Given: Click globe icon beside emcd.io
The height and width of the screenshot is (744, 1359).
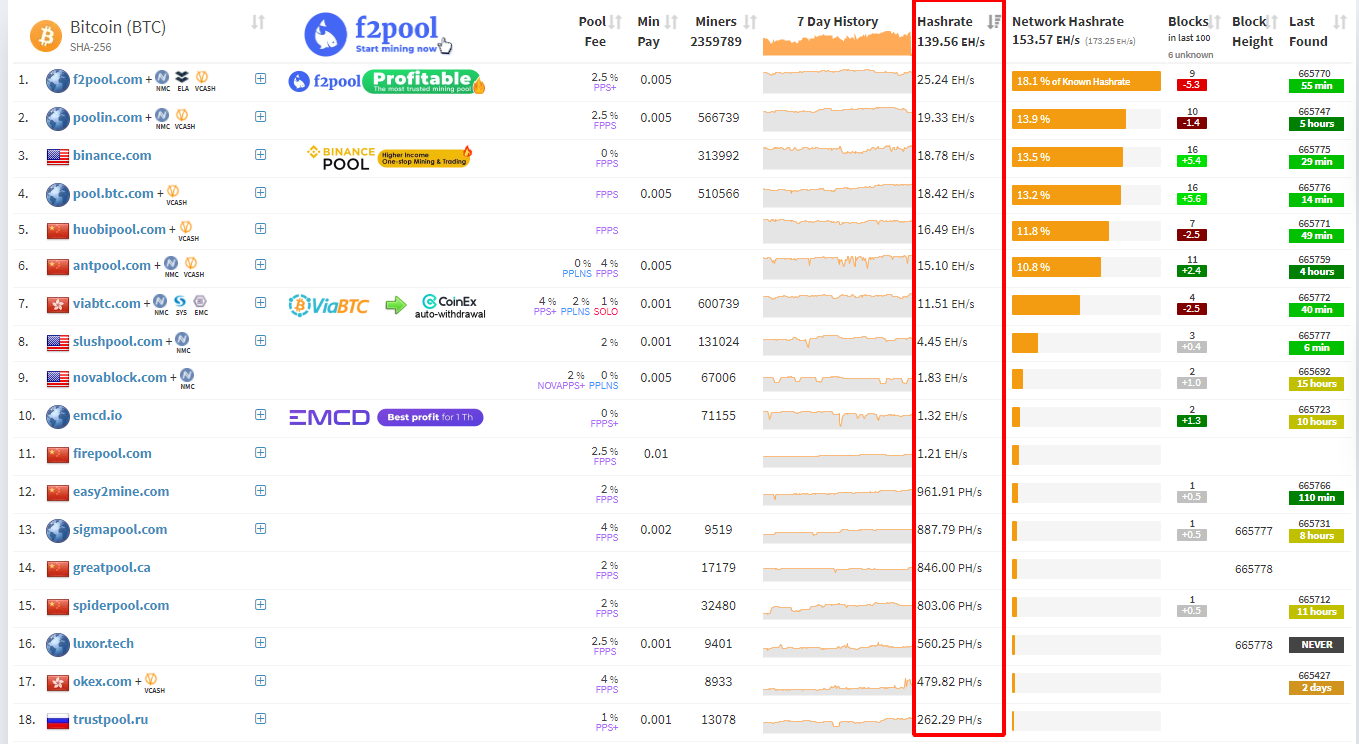Looking at the screenshot, I should [x=58, y=416].
